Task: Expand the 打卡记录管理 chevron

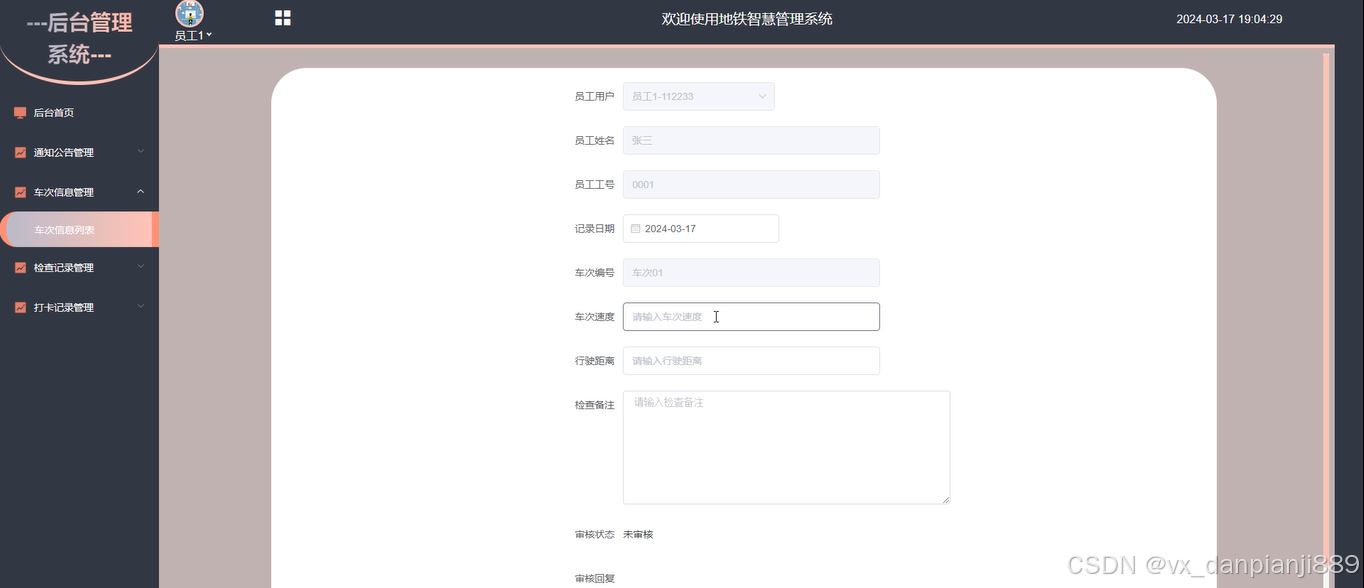Action: (x=140, y=307)
